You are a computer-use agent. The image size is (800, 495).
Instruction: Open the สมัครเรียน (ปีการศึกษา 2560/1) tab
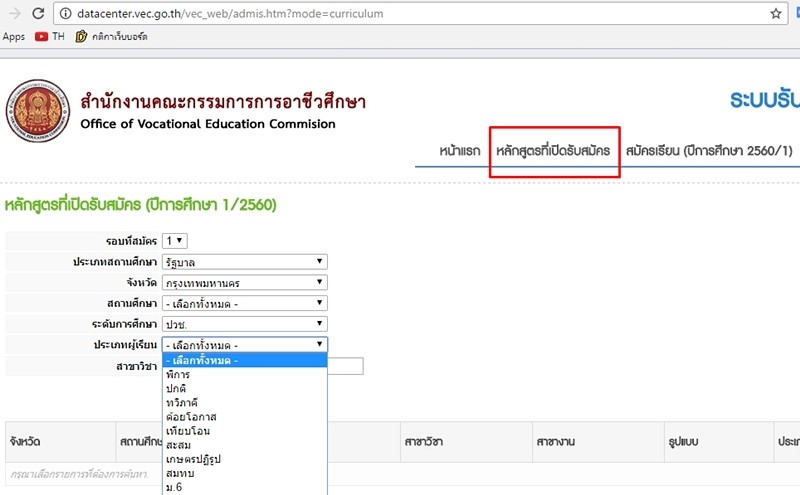(709, 151)
